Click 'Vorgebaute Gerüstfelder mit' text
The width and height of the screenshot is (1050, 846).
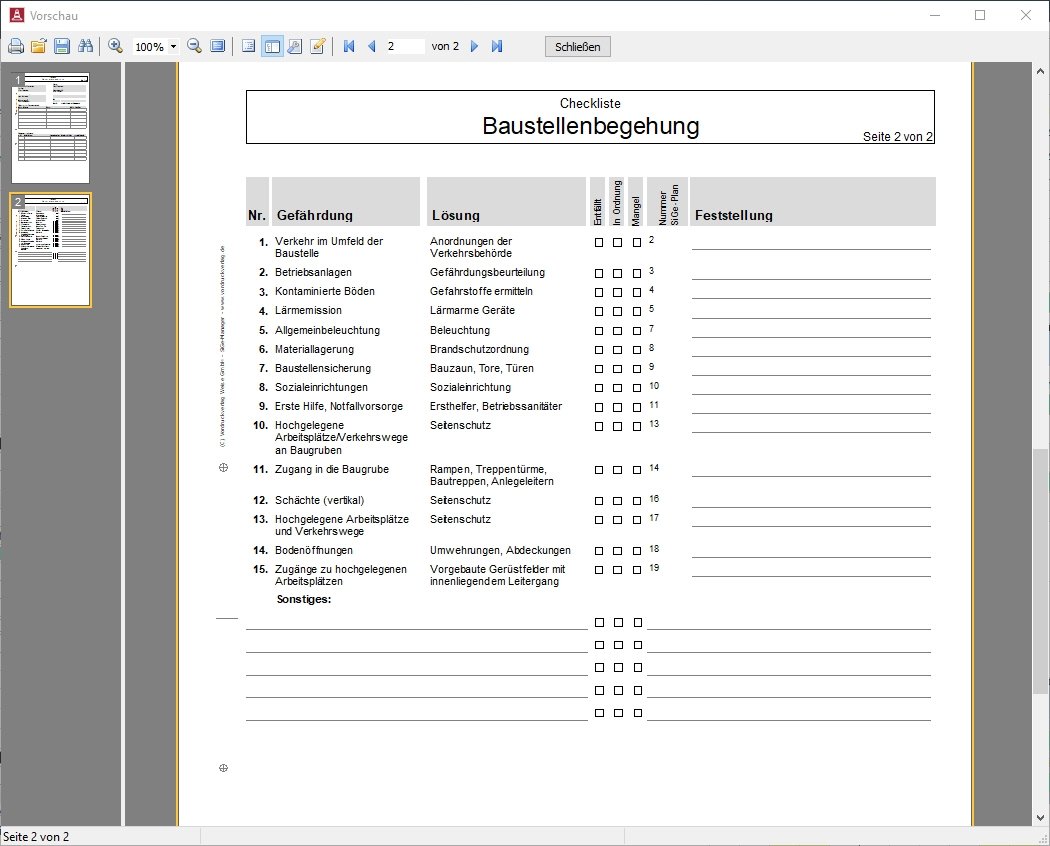[498, 569]
